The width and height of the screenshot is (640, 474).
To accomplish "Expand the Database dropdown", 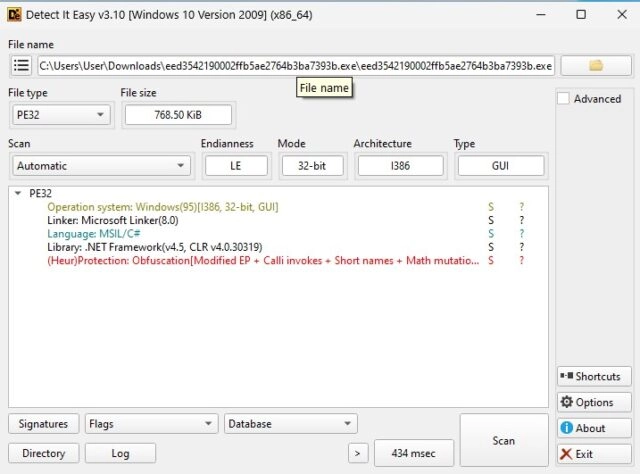I will 291,424.
